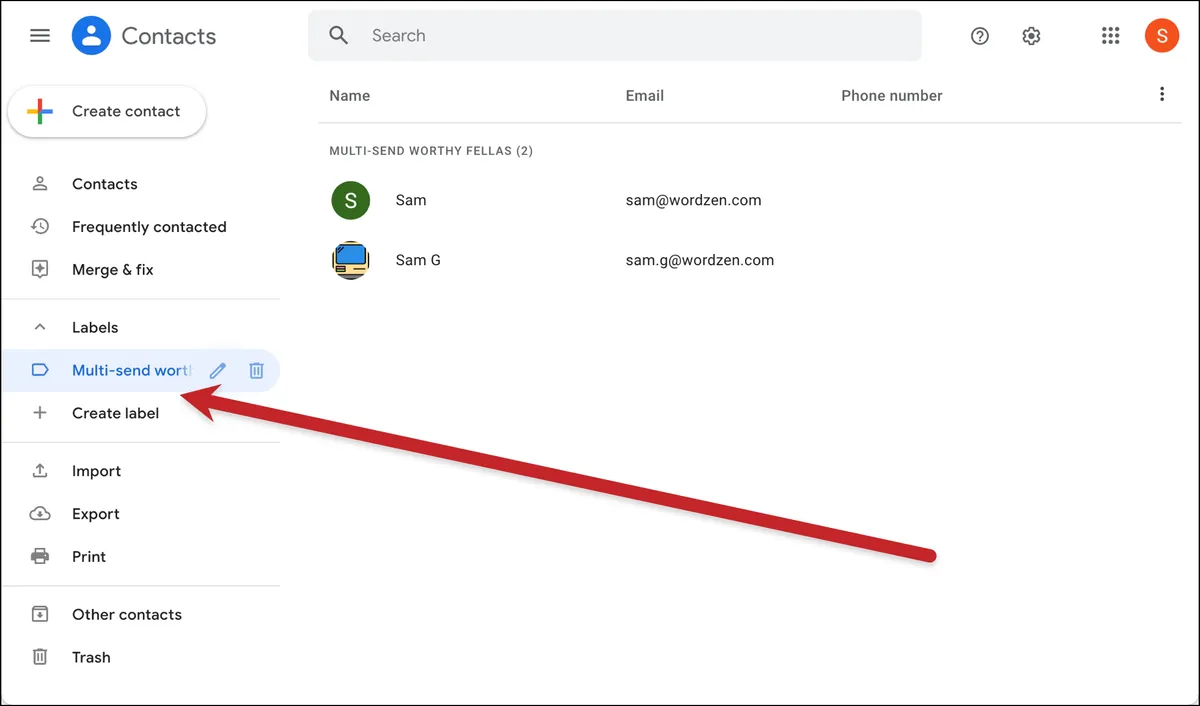The width and height of the screenshot is (1200, 706).
Task: Click the archive icon beside Other contacts
Action: coord(40,614)
